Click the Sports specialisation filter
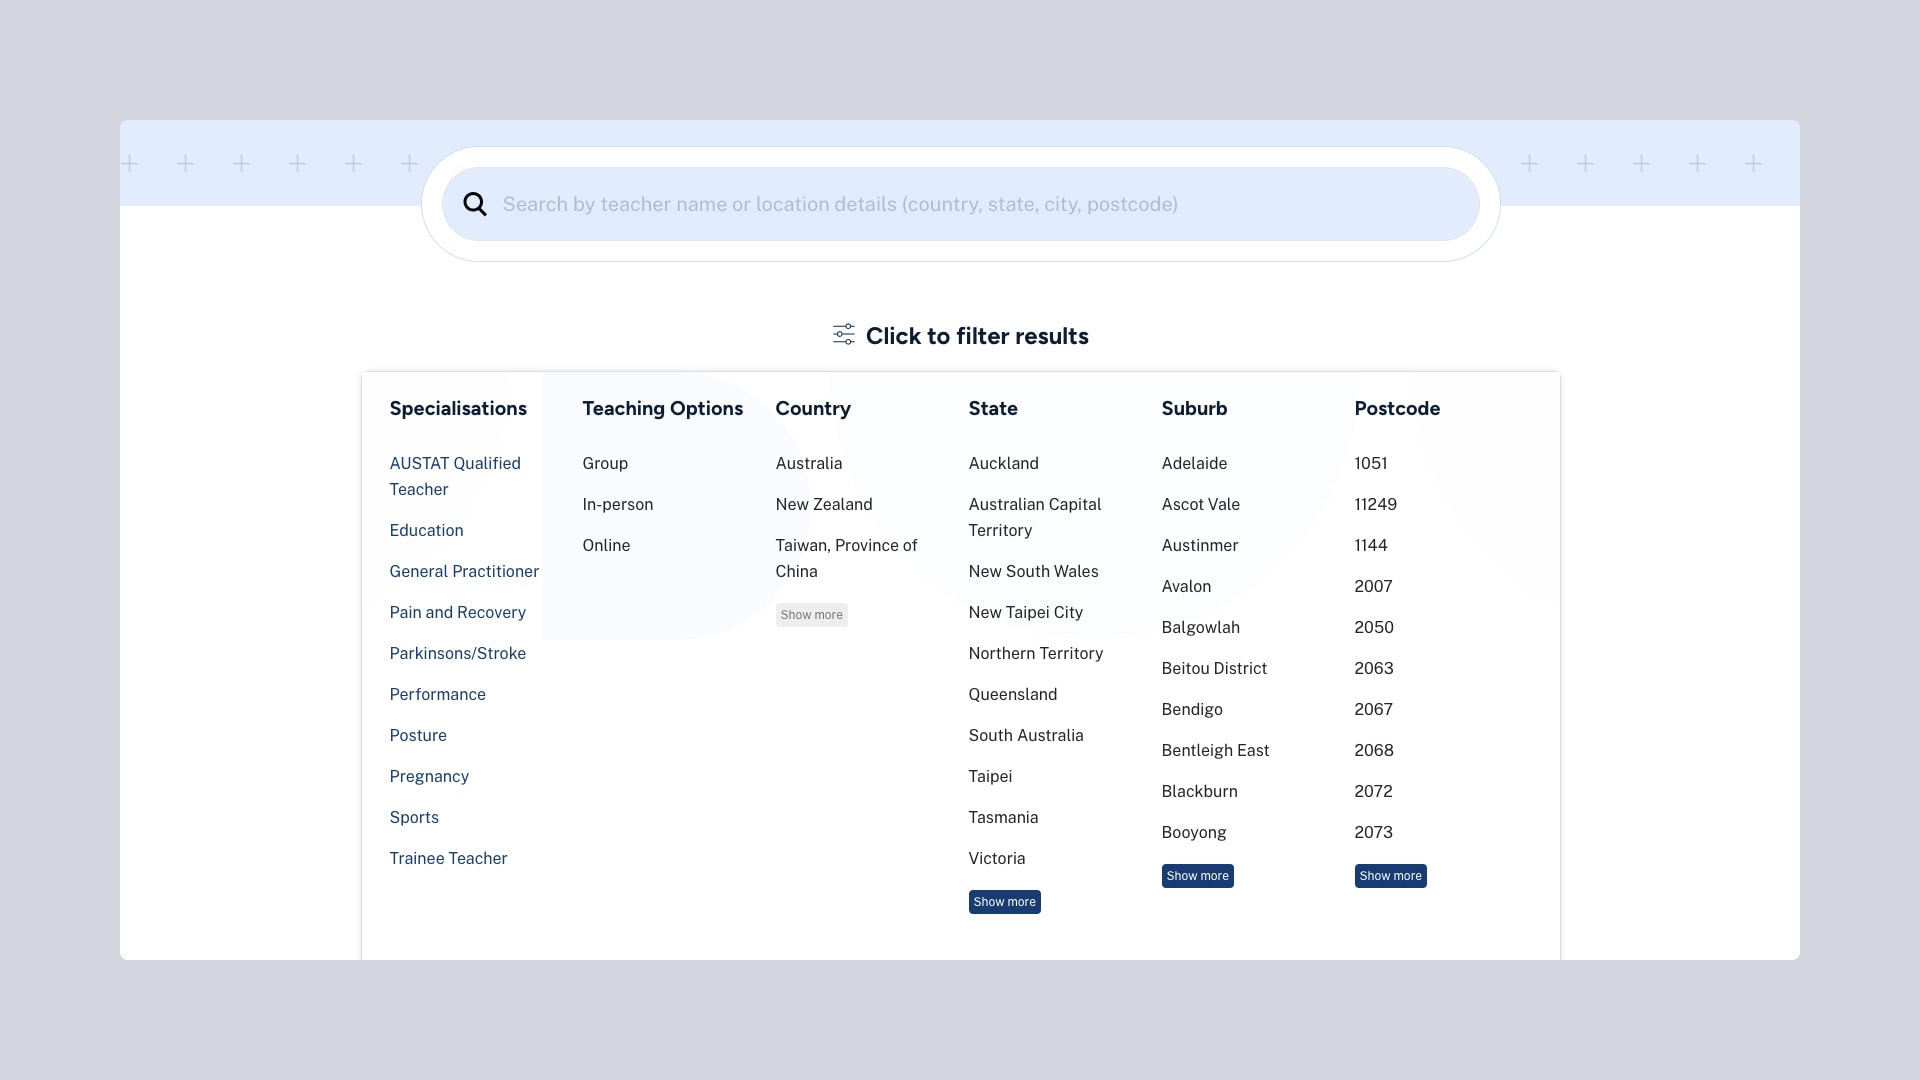Screen dimensions: 1920x1080 tap(413, 816)
